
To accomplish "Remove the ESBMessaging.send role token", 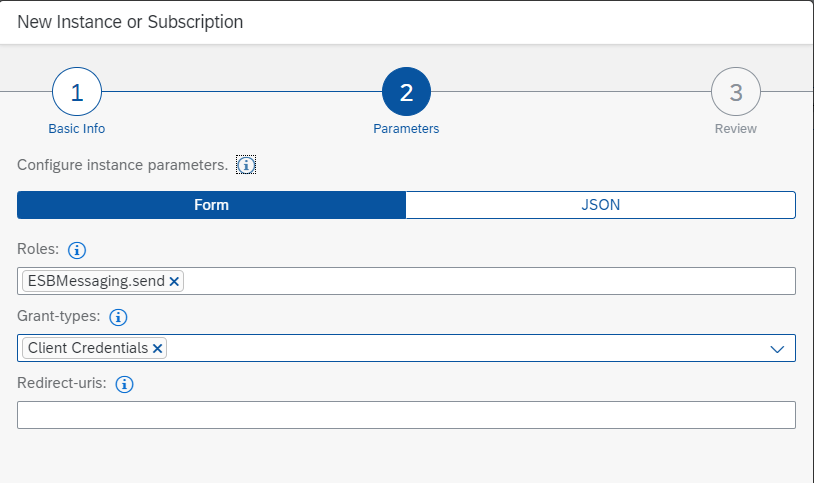I will pyautogui.click(x=175, y=282).
